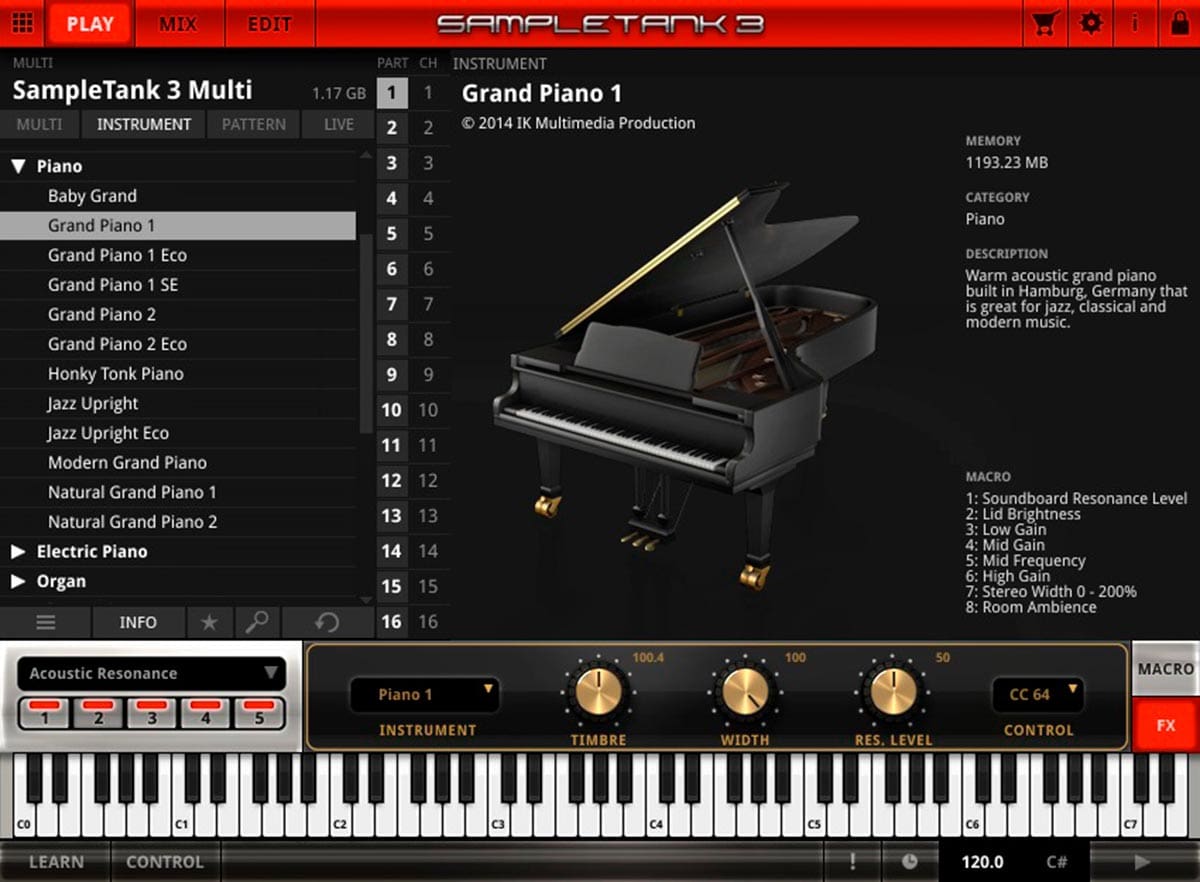Image resolution: width=1200 pixels, height=882 pixels.
Task: Open the LIVE browser tab
Action: tap(338, 124)
